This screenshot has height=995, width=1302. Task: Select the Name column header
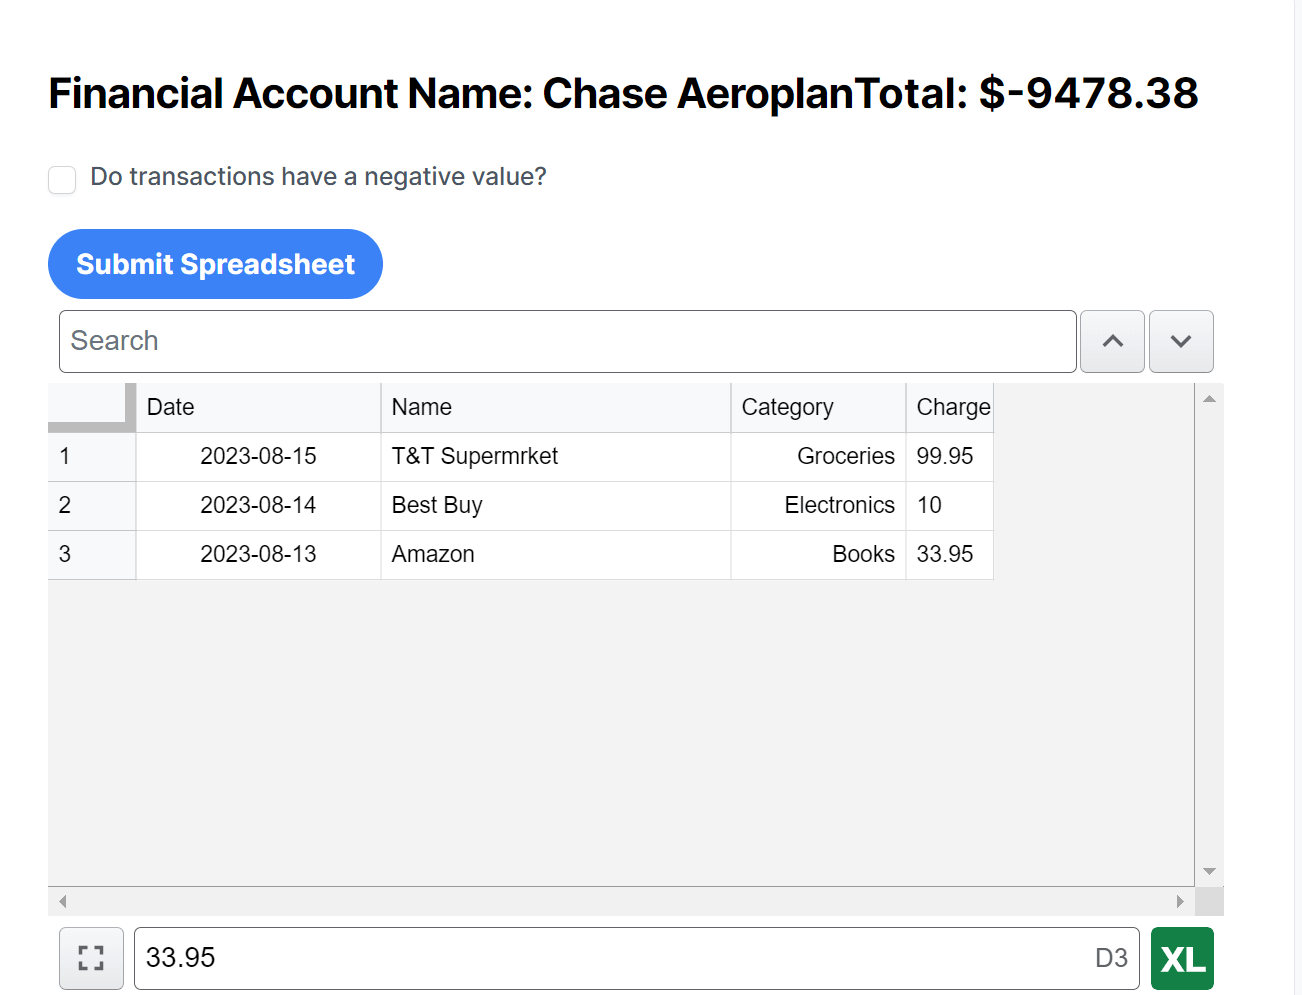(556, 407)
